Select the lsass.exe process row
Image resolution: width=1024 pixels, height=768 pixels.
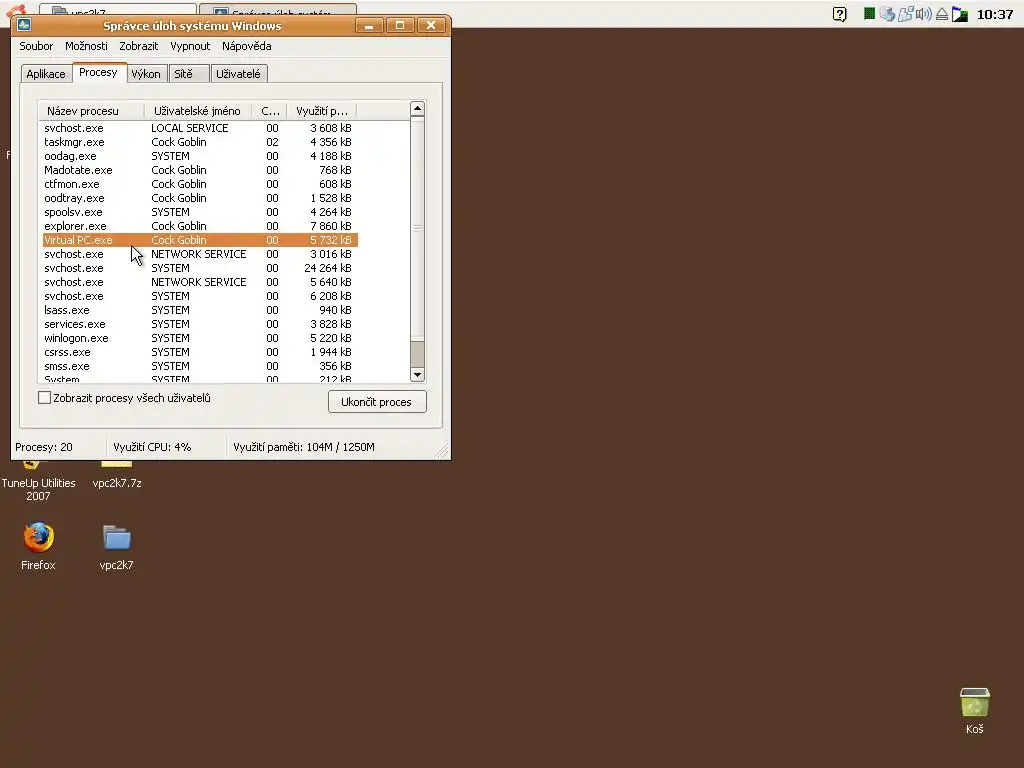coord(200,310)
